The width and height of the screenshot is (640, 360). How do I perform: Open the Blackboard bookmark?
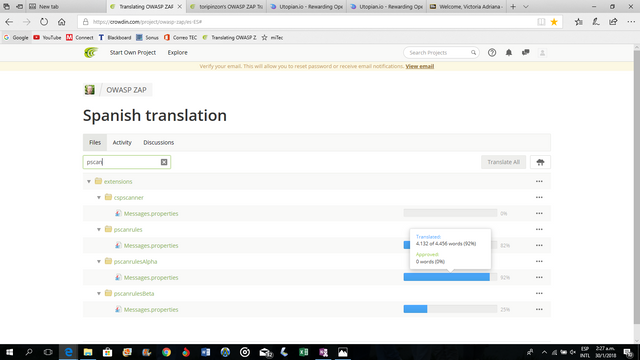[115, 38]
